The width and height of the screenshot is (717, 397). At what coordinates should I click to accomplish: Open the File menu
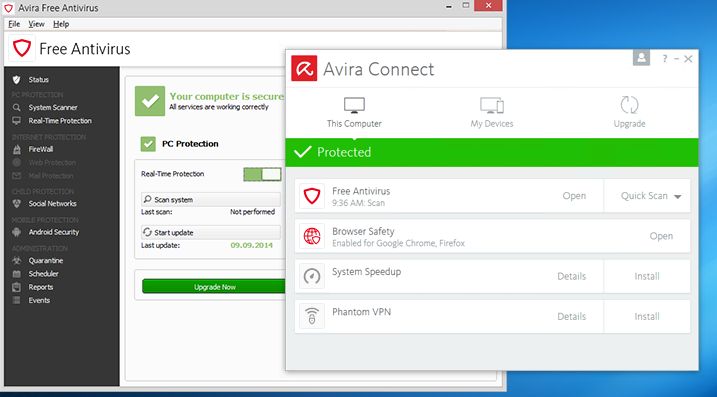(x=14, y=24)
